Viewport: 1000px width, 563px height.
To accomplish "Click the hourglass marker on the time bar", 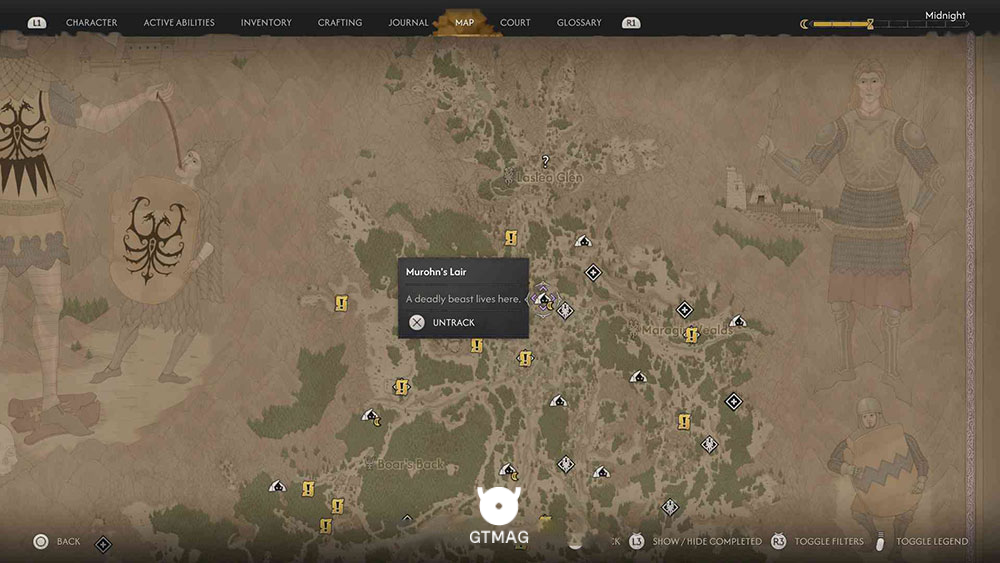I will click(x=870, y=24).
